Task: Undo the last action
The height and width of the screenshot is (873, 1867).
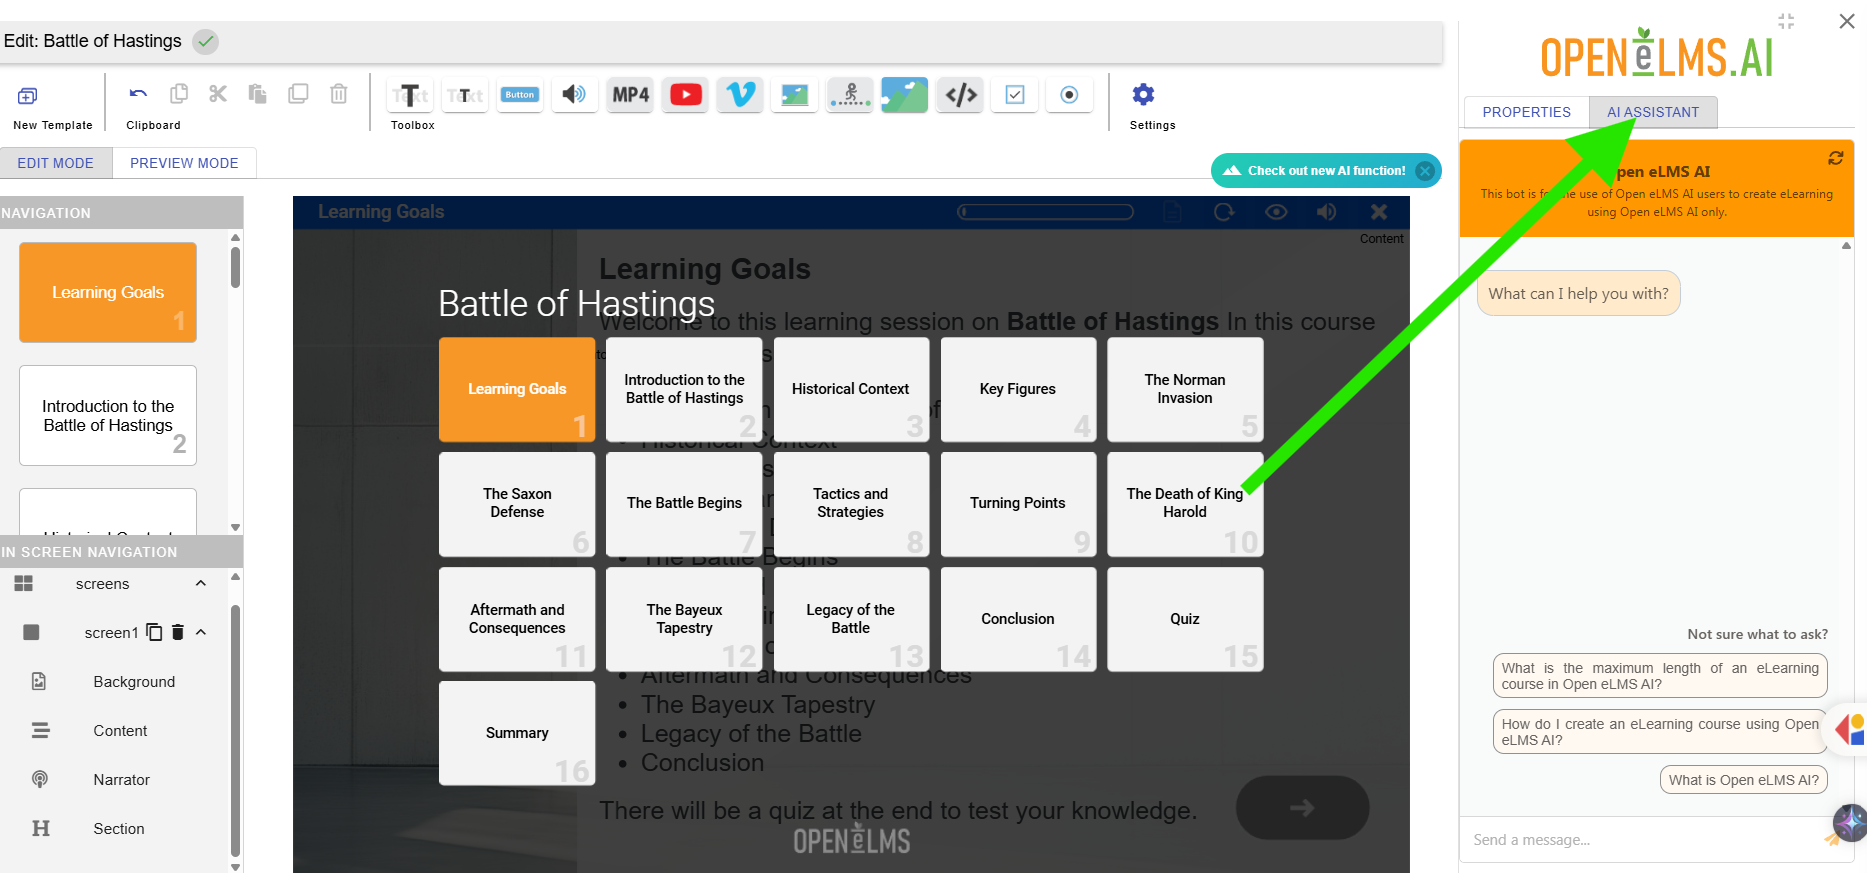Action: (138, 94)
